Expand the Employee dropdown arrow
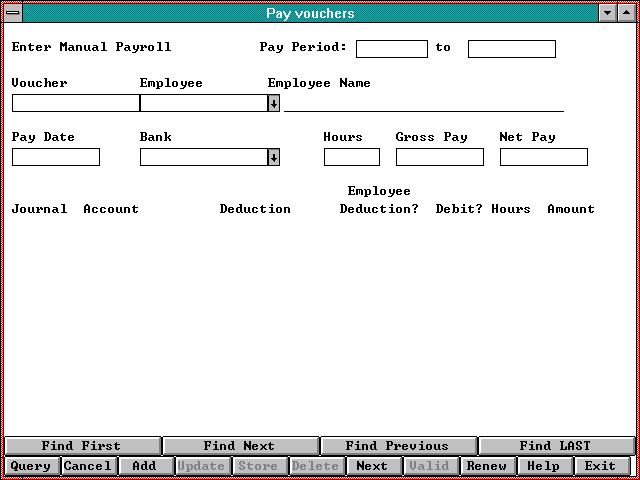This screenshot has height=480, width=640. (x=274, y=103)
